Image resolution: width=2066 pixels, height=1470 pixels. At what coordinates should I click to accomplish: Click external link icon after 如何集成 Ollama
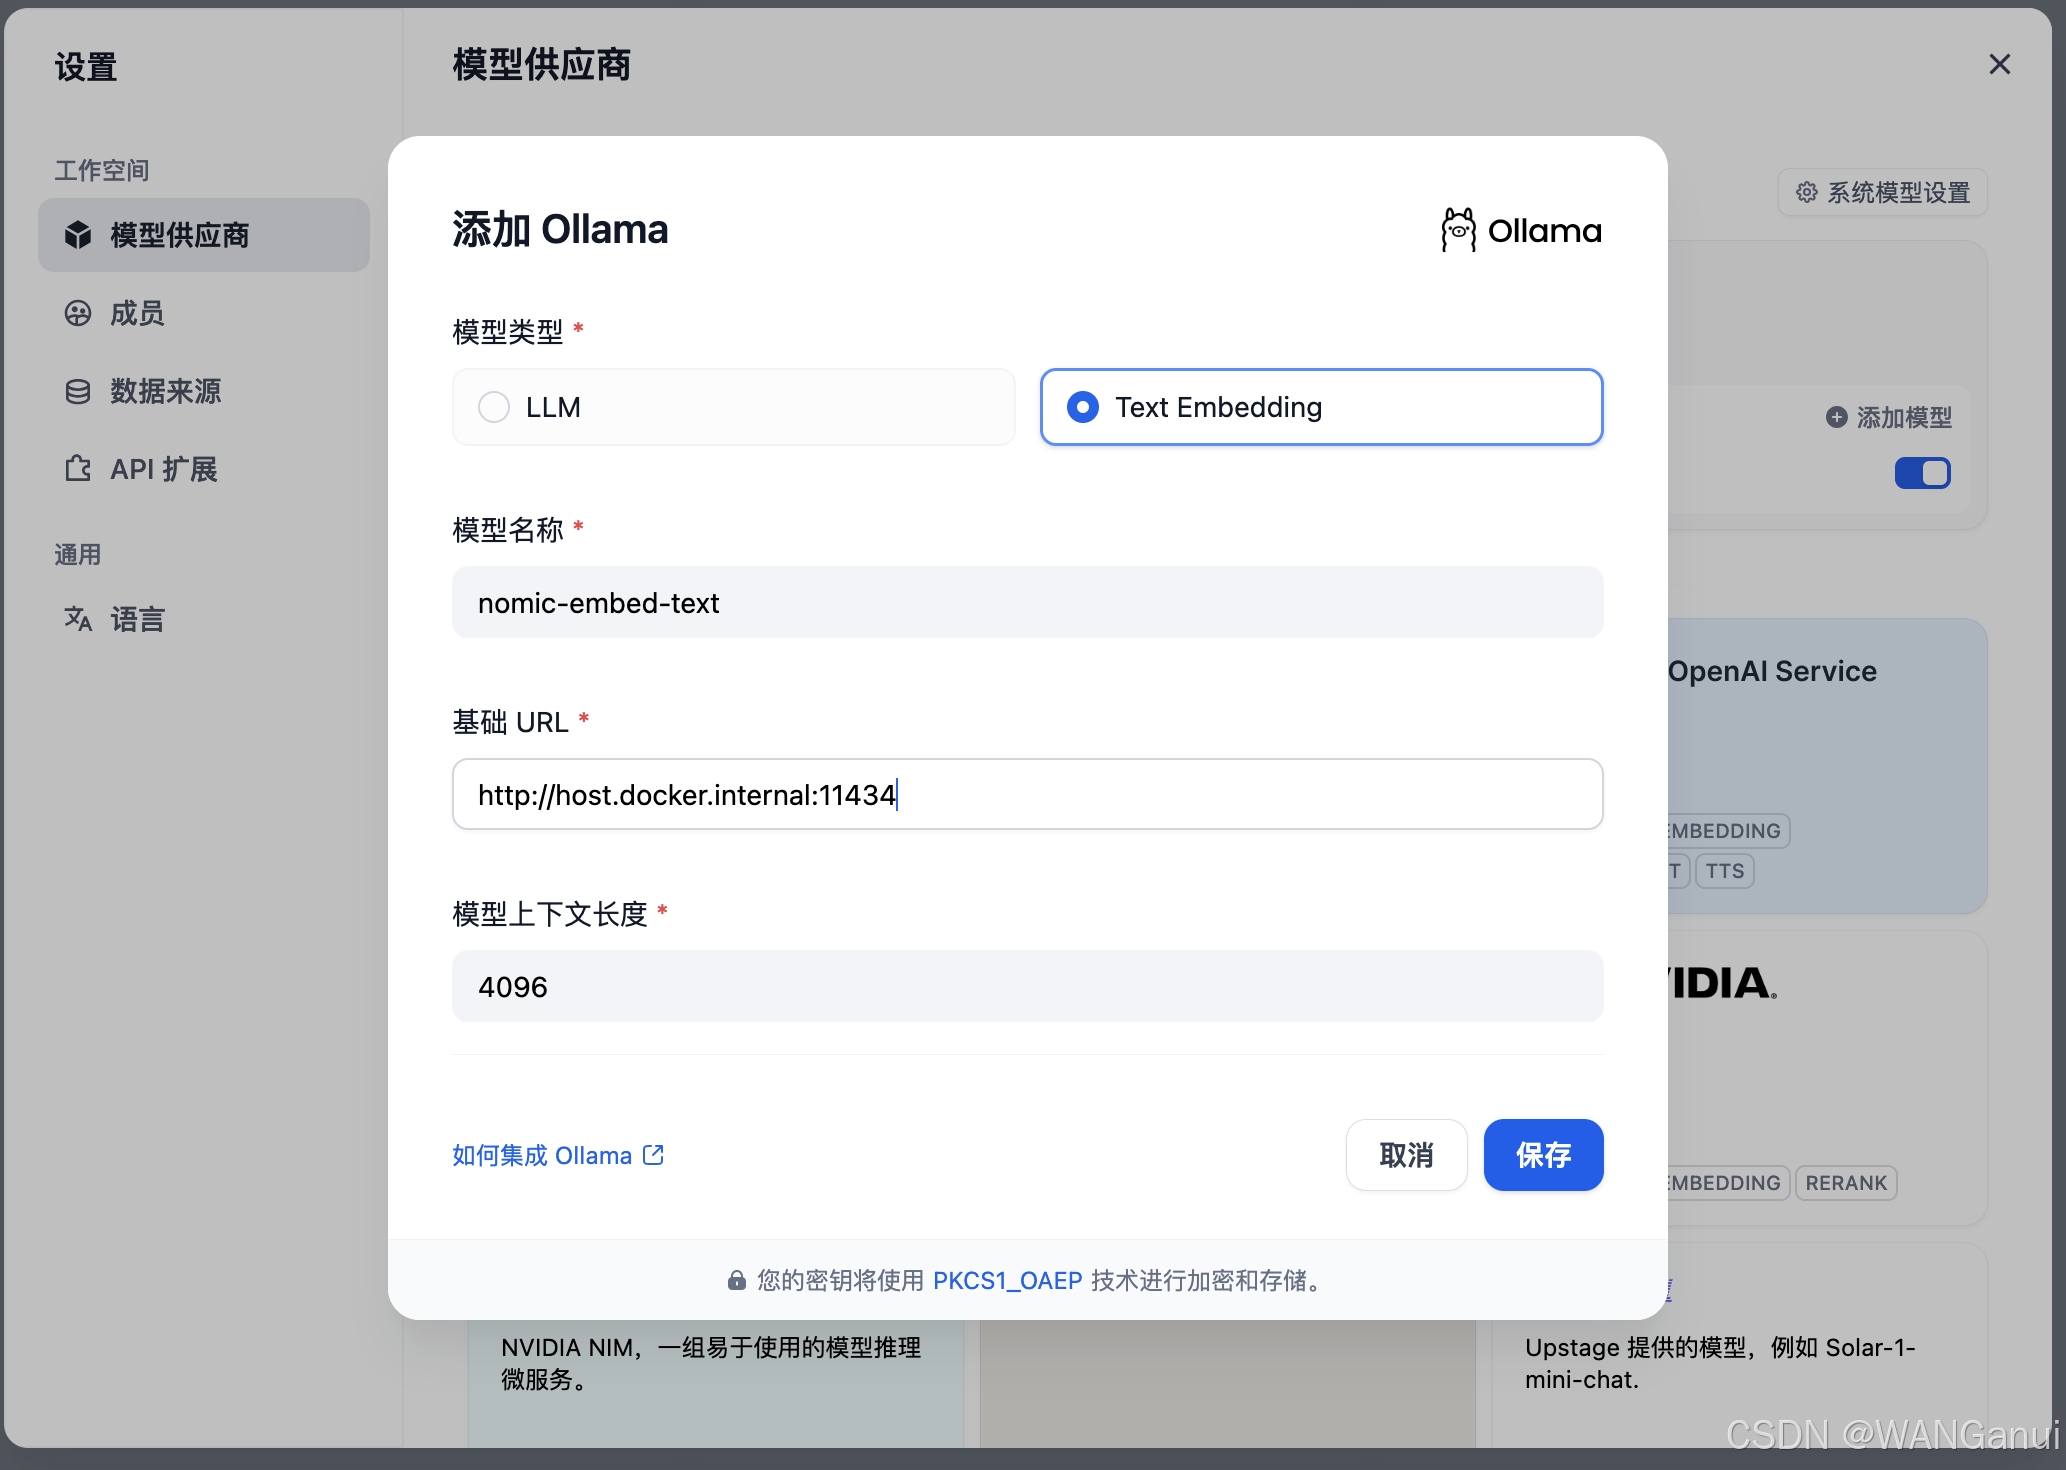click(653, 1155)
